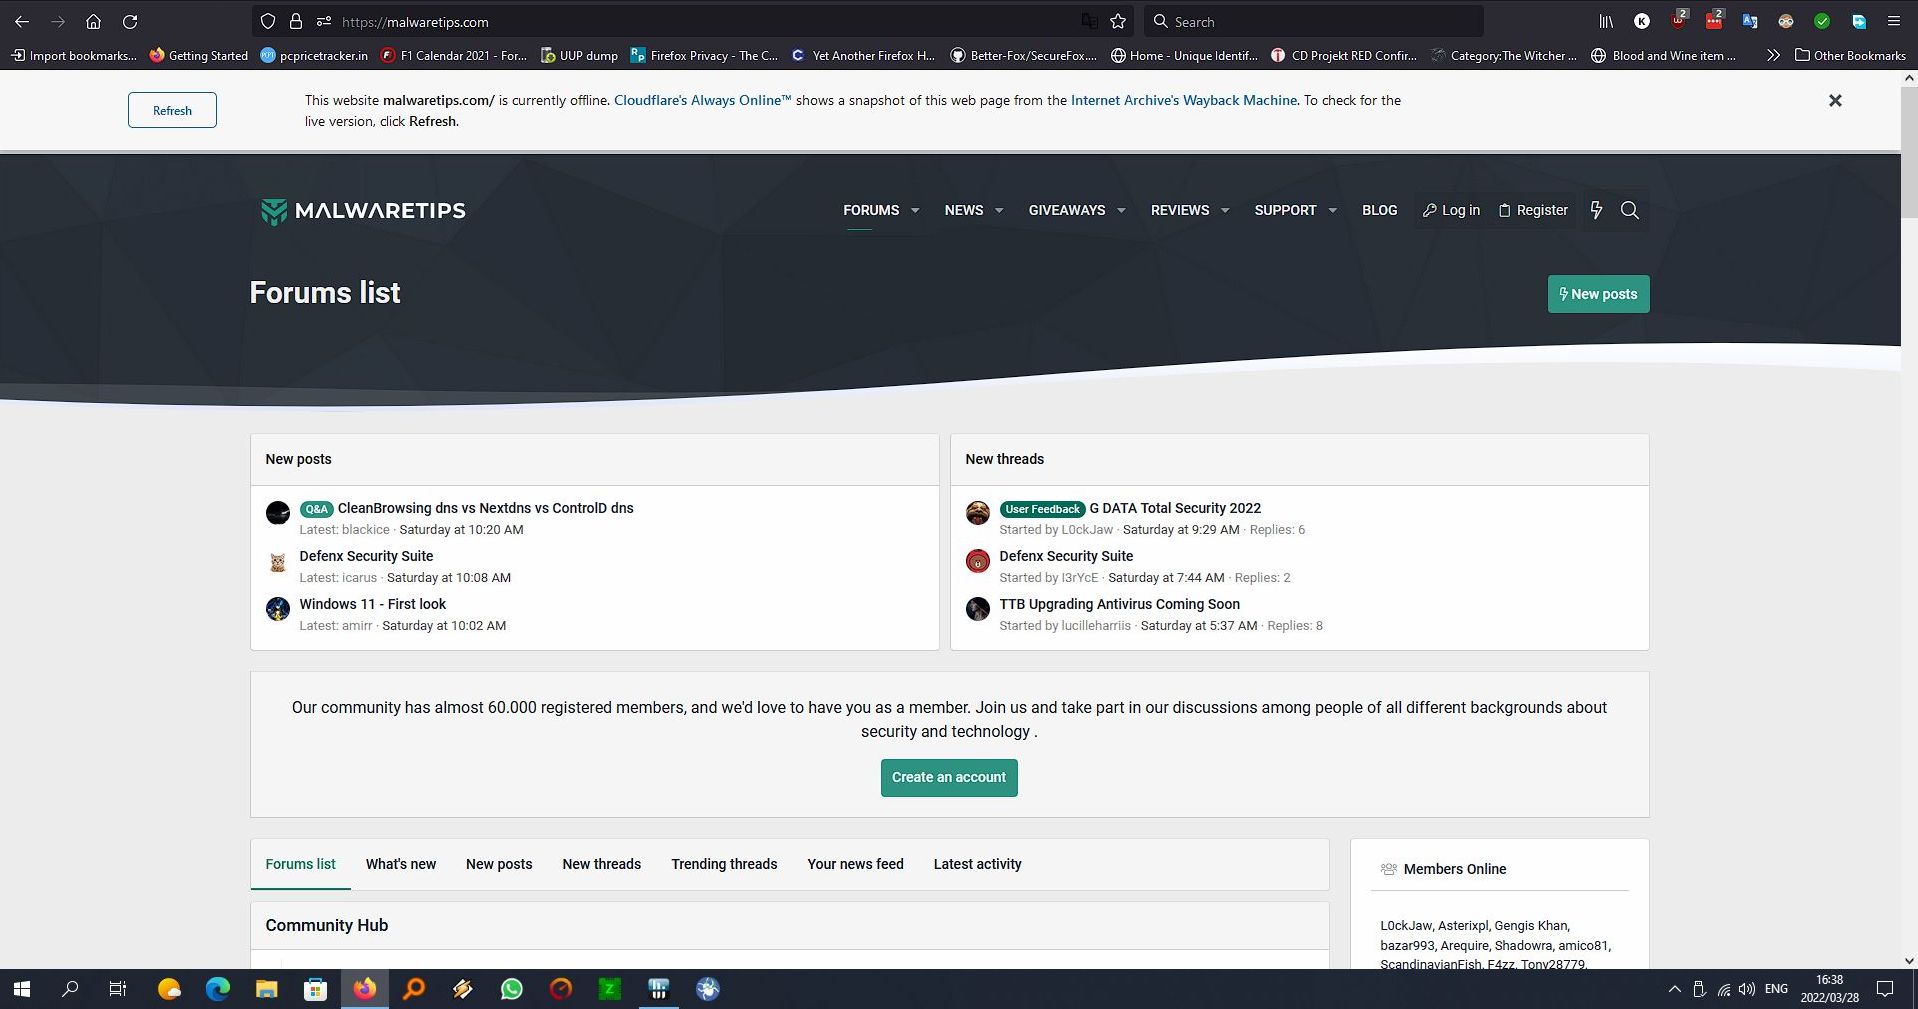Image resolution: width=1918 pixels, height=1009 pixels.
Task: Open WhatsApp from the taskbar
Action: 511,989
